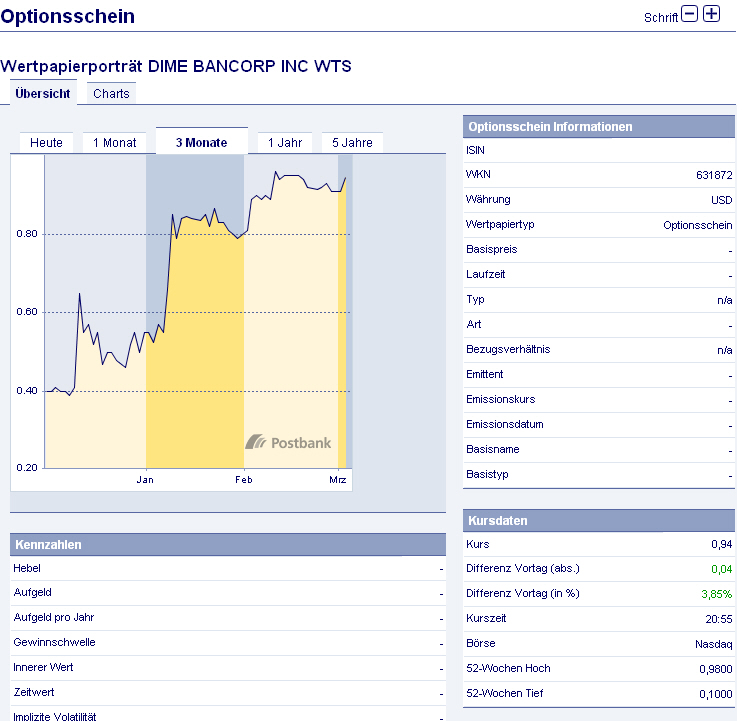Click the Kursdaten section header
Image resolution: width=742 pixels, height=721 pixels.
599,520
